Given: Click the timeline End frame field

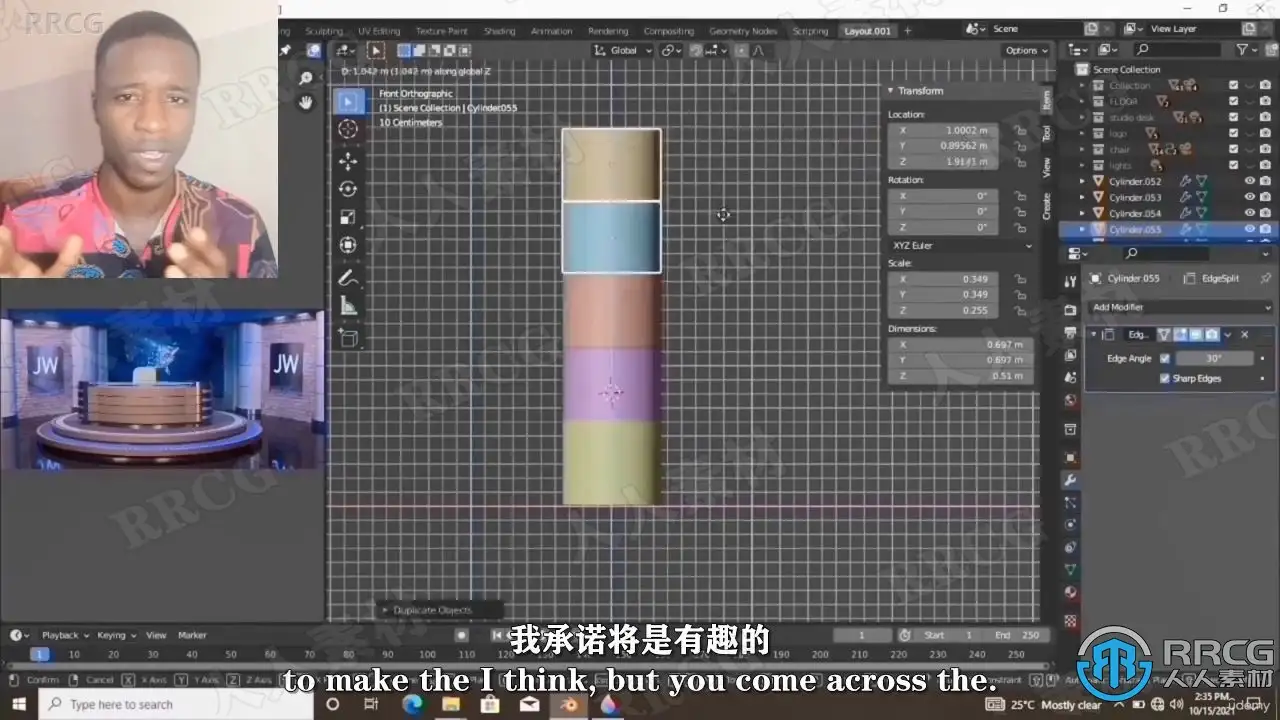Looking at the screenshot, I should pos(1015,635).
